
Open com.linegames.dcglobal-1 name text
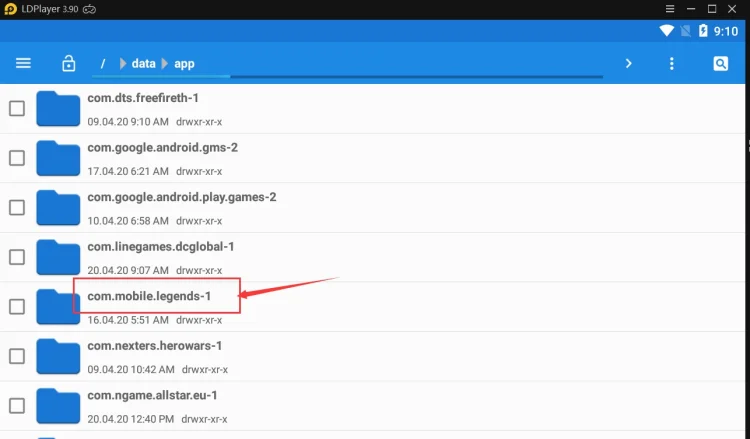(x=161, y=247)
